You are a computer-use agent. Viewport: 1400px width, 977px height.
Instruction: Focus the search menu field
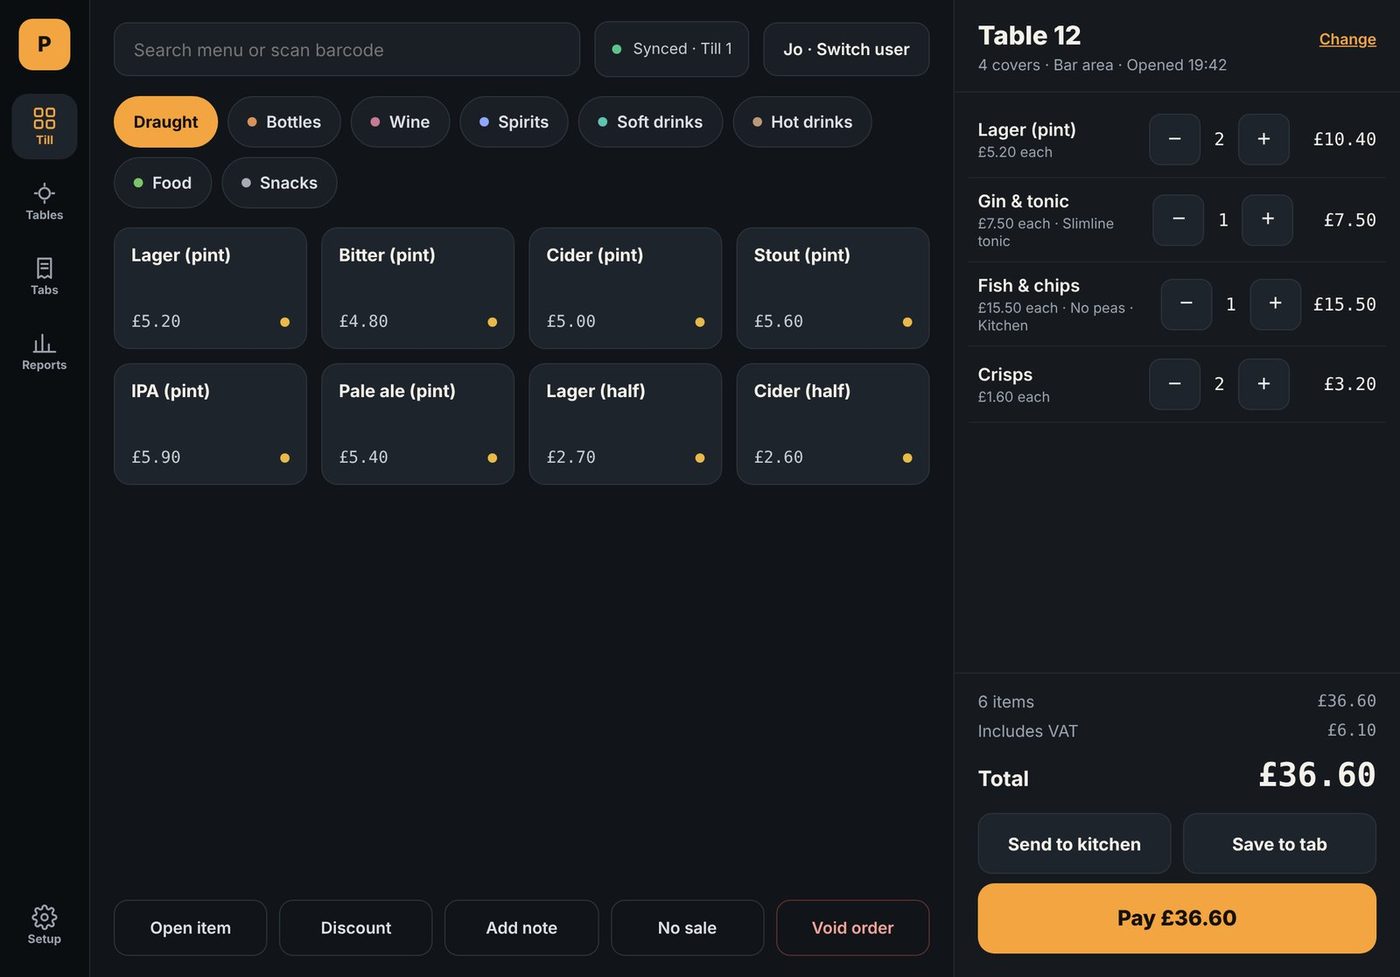tap(347, 50)
